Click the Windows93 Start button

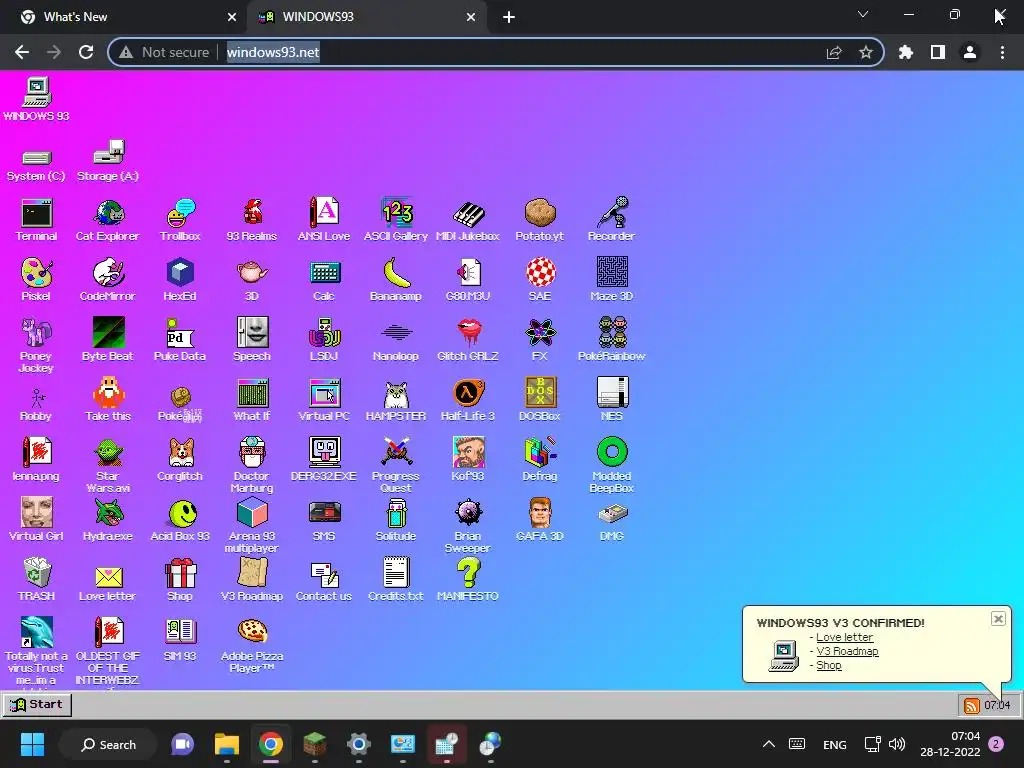[37, 704]
